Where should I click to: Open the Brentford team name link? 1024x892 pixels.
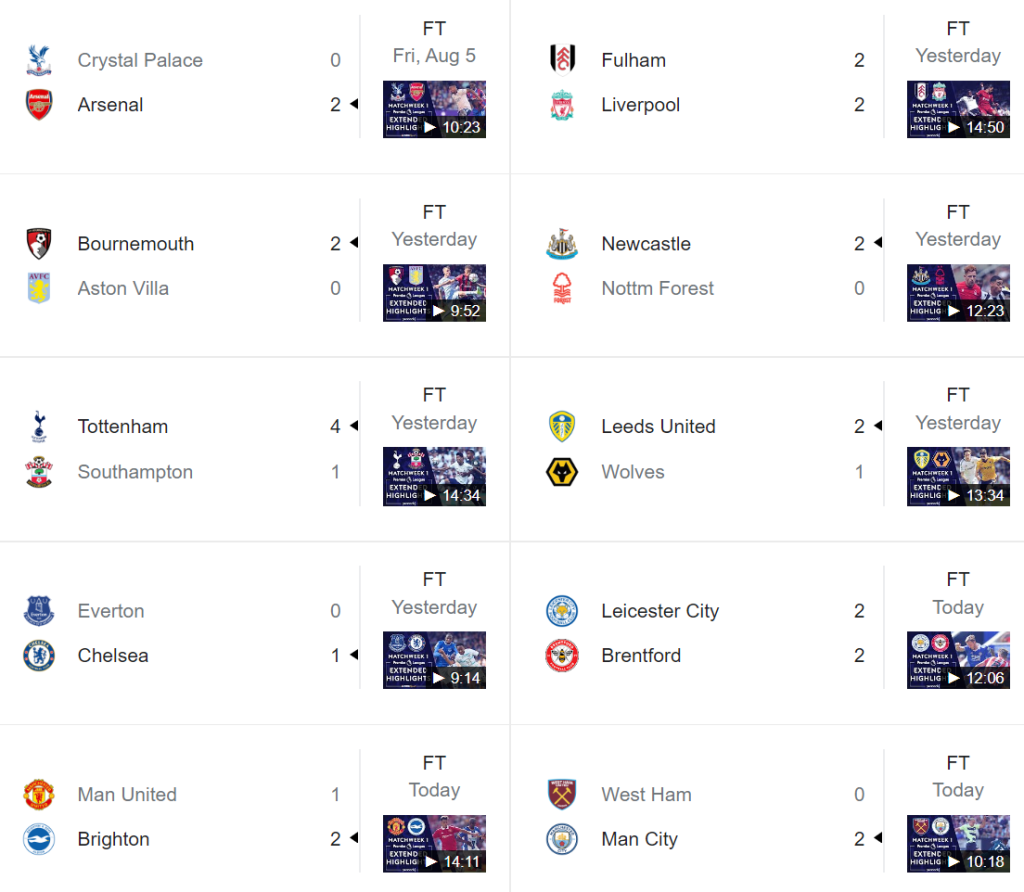pos(641,656)
